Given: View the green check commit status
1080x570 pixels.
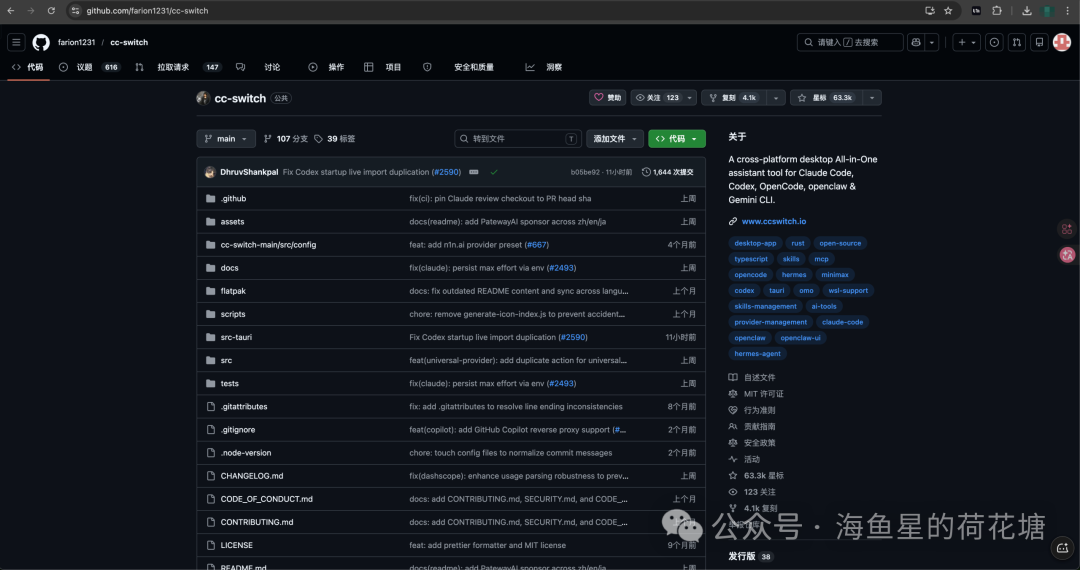Looking at the screenshot, I should coord(494,172).
